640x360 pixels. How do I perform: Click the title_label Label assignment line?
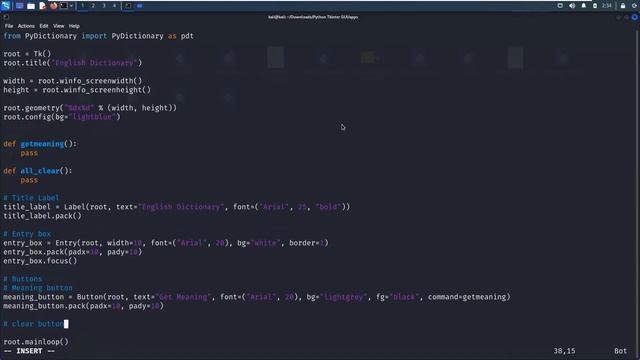click(x=177, y=207)
